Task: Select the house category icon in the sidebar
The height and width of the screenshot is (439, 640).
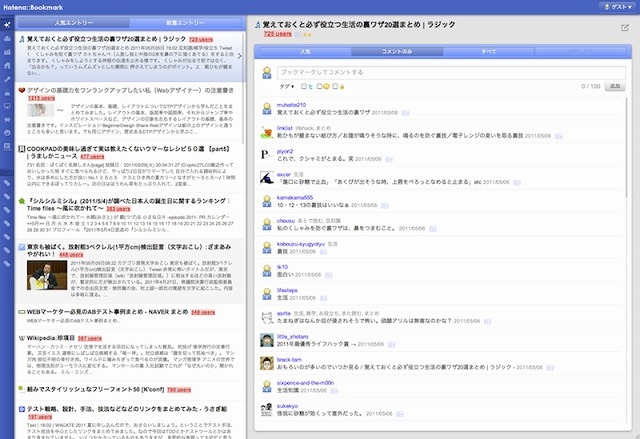Action: pos(7,65)
